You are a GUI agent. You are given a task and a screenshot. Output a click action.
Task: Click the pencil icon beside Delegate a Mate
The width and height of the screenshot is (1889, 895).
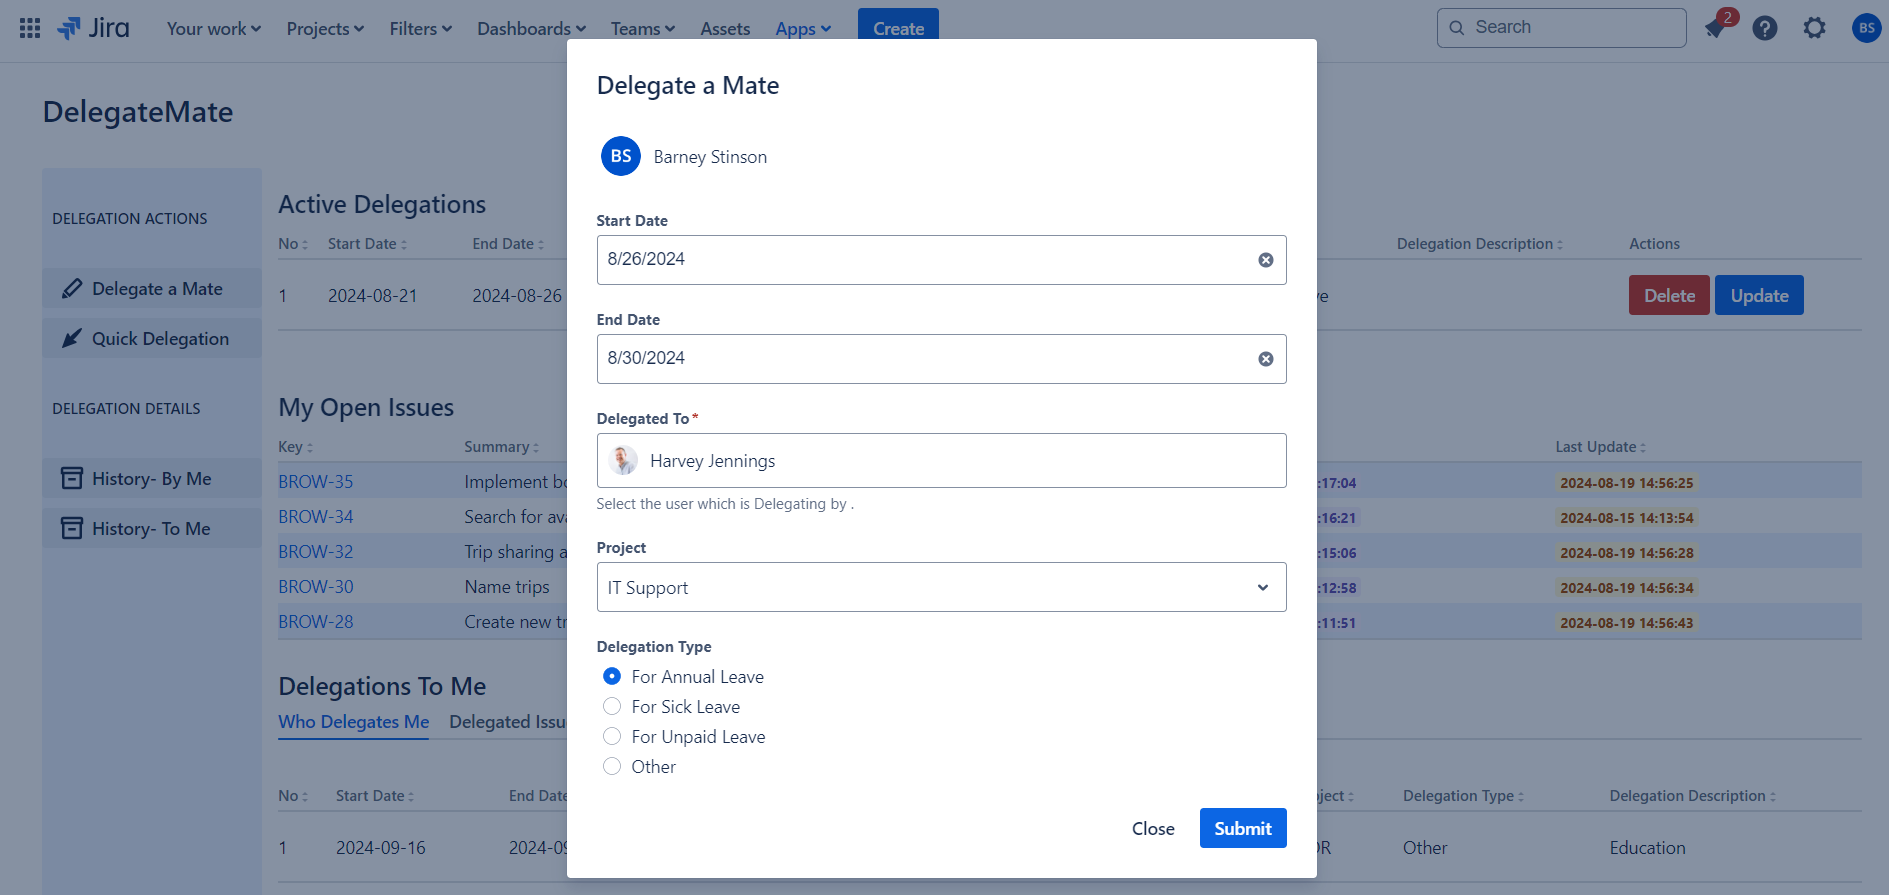coord(72,289)
